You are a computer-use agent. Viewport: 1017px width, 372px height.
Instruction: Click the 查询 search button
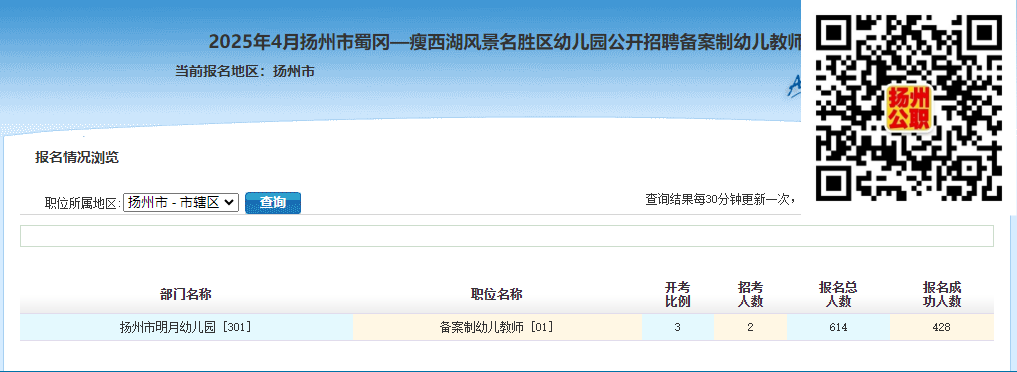click(273, 202)
